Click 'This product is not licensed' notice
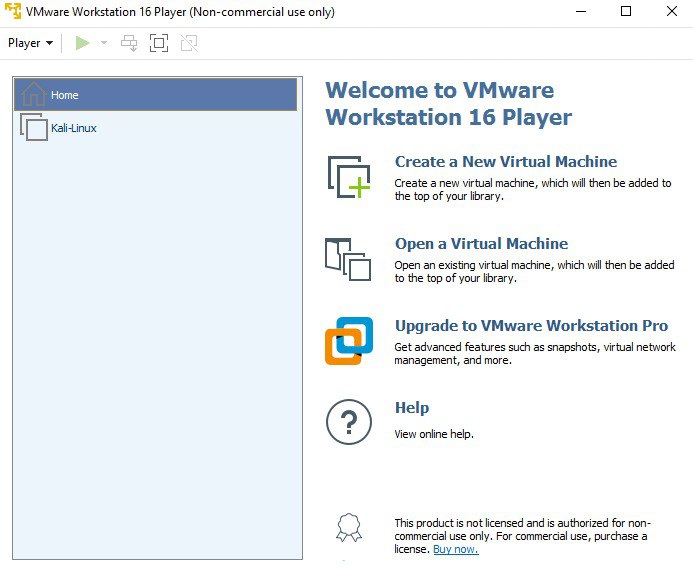The height and width of the screenshot is (573, 693). (522, 536)
